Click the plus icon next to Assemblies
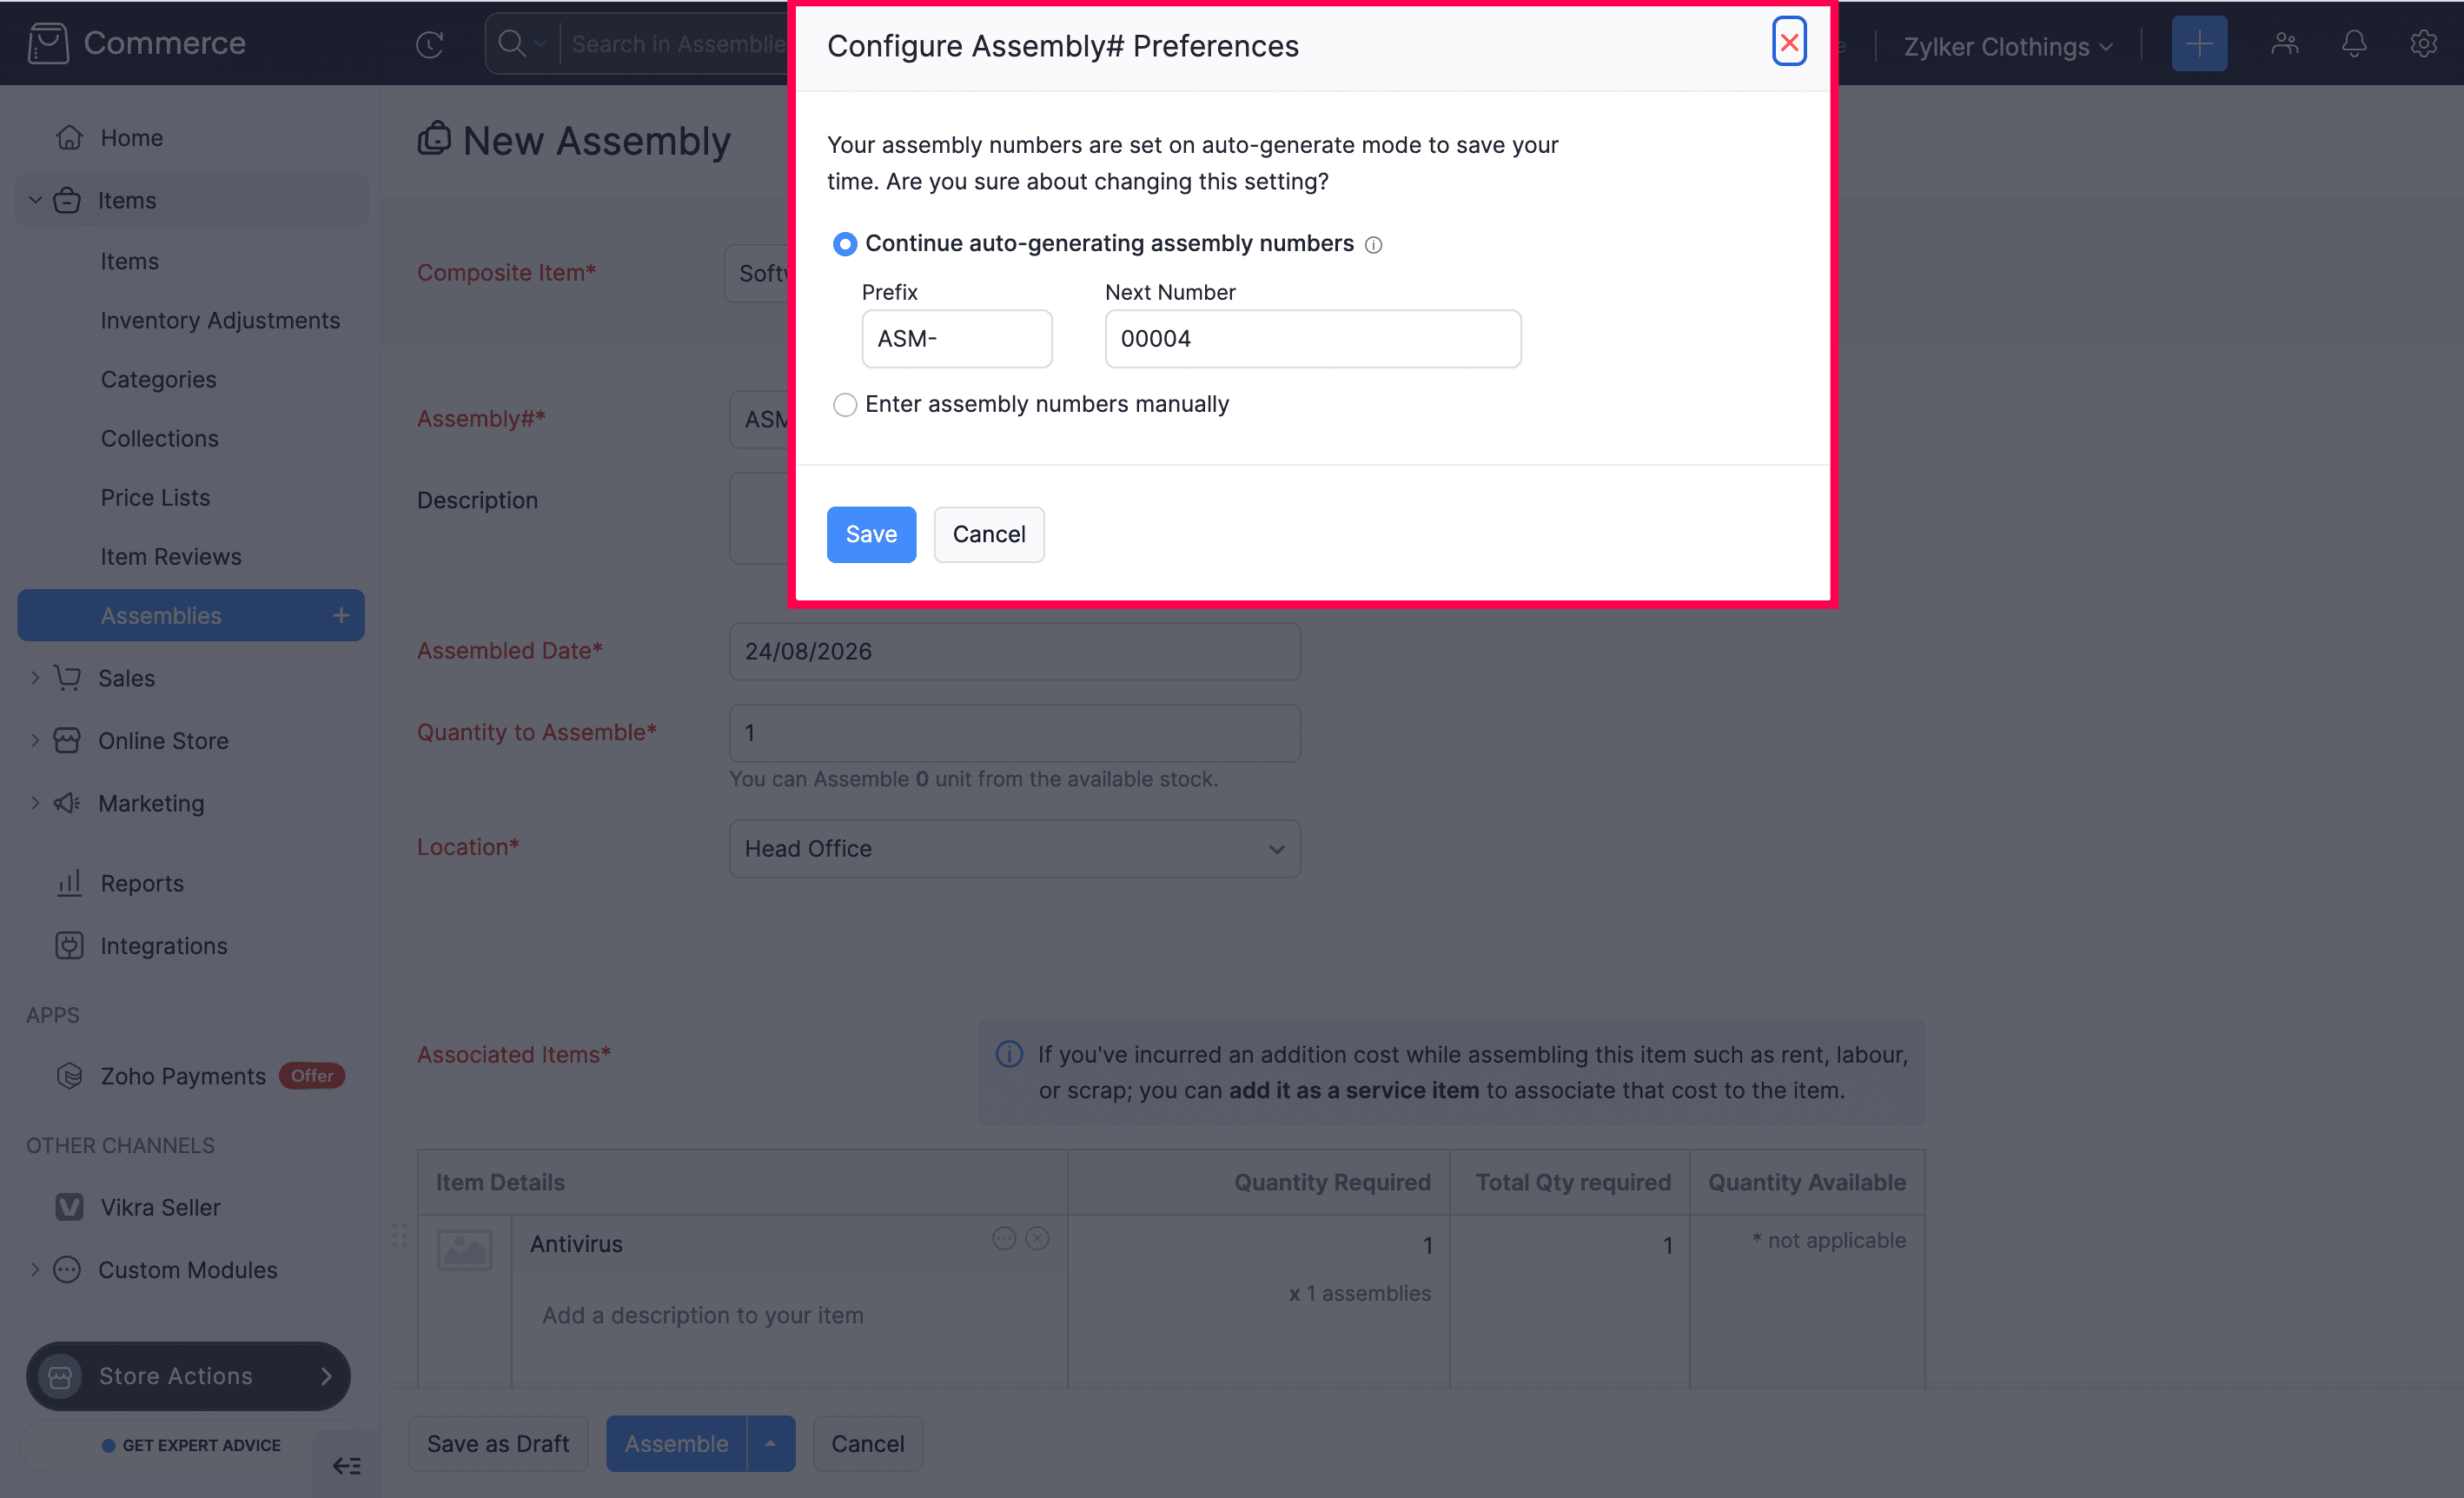The width and height of the screenshot is (2464, 1498). (340, 615)
